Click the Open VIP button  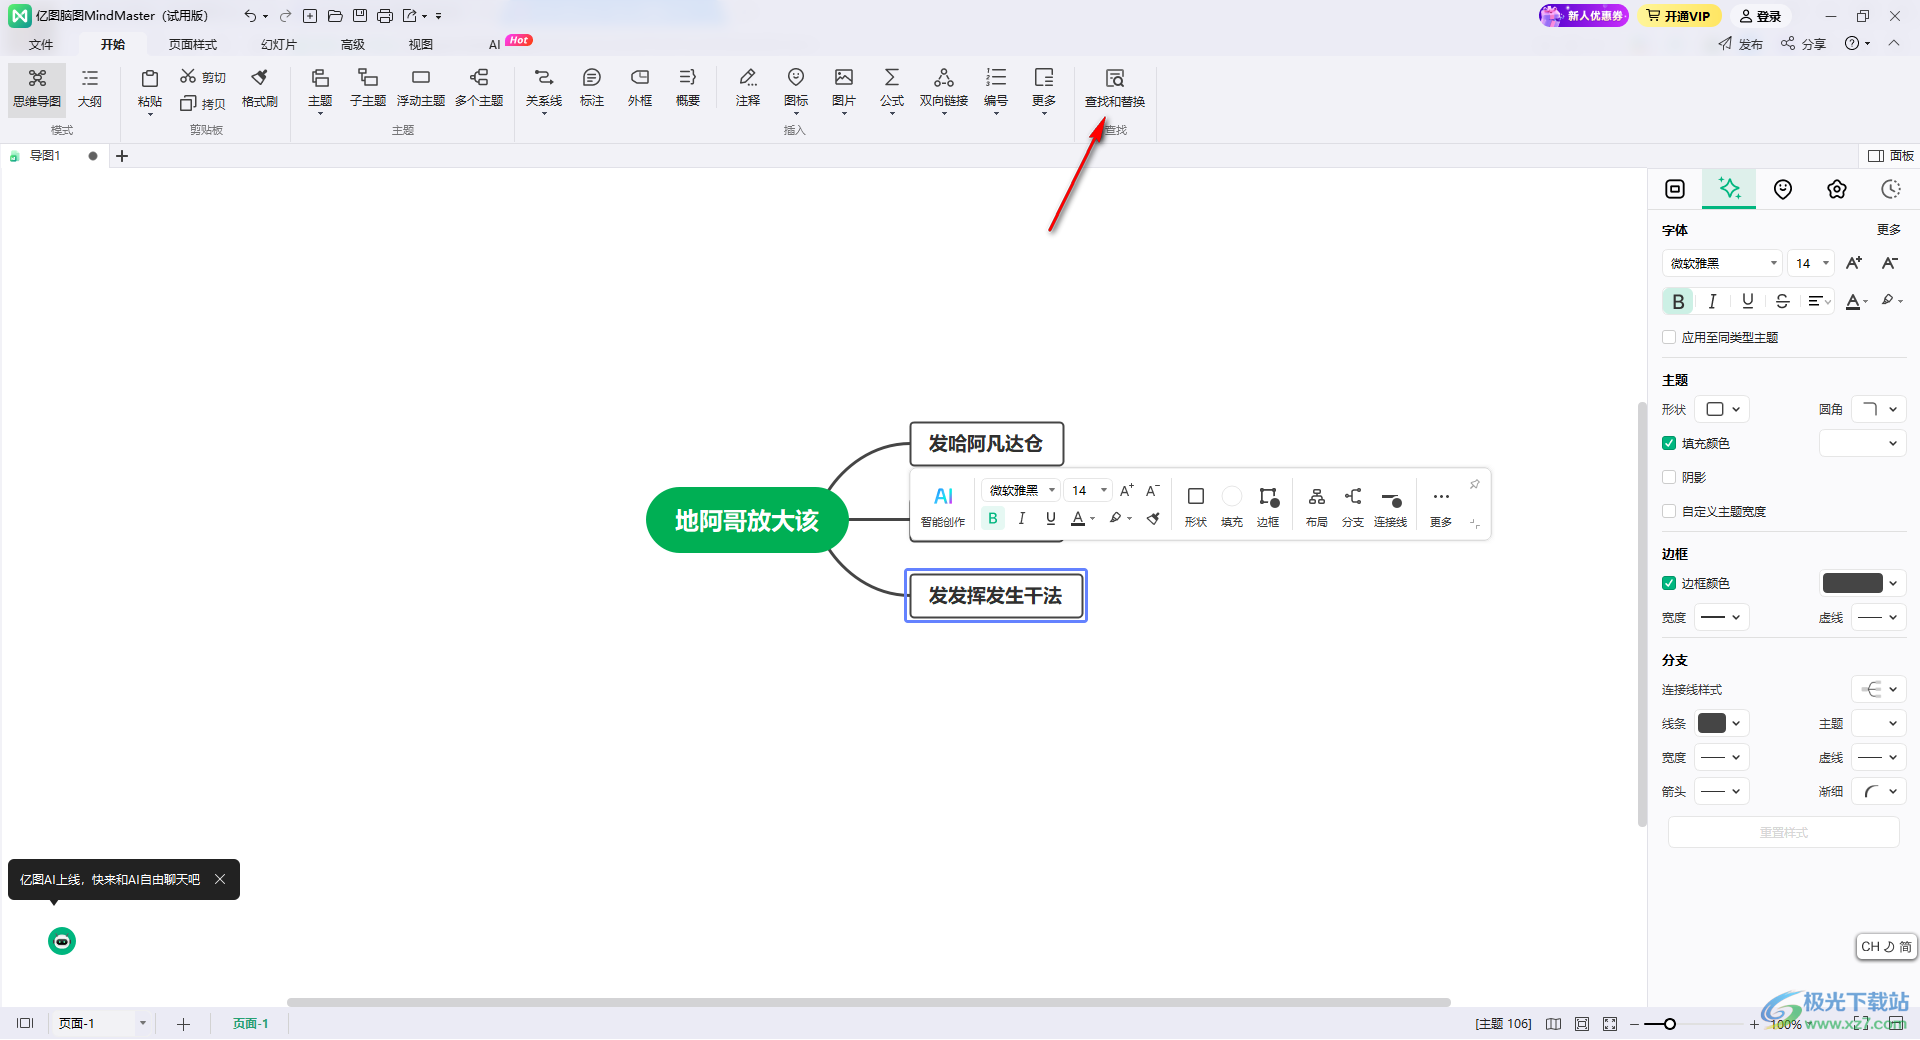pyautogui.click(x=1679, y=16)
